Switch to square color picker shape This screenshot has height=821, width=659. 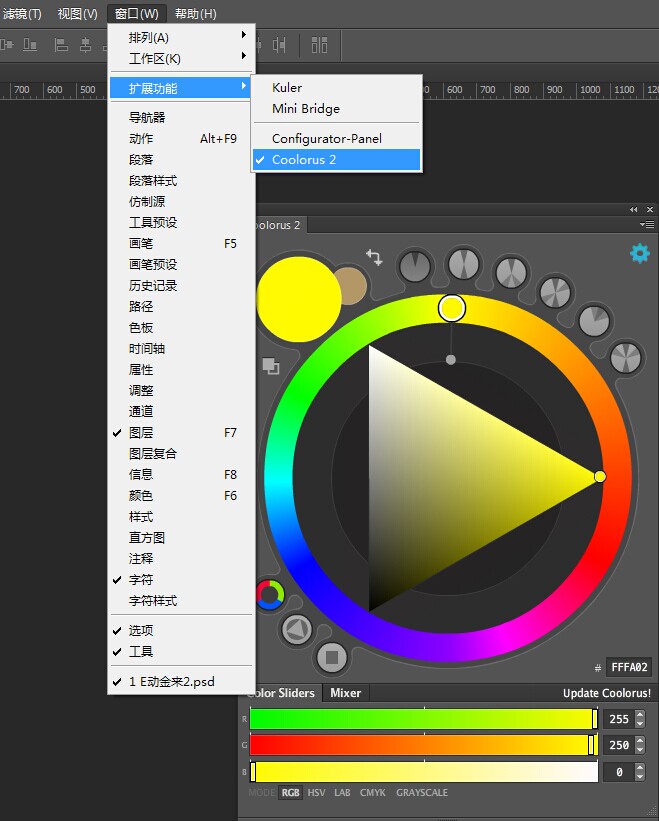click(332, 657)
